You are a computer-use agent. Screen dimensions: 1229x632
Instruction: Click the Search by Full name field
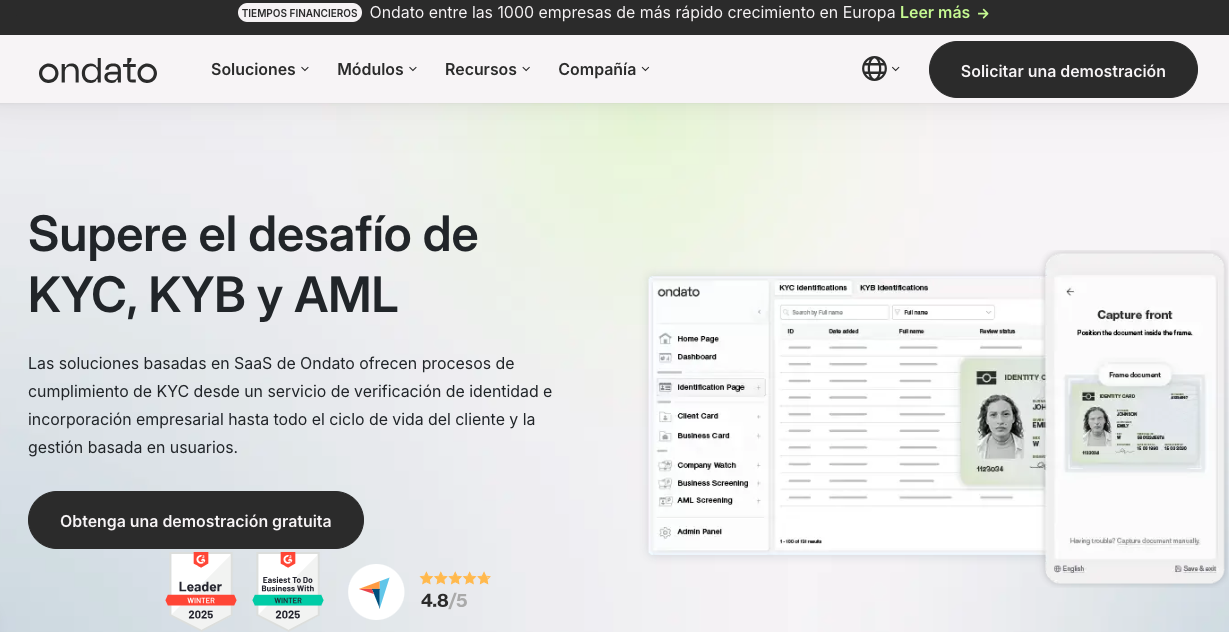(x=834, y=312)
